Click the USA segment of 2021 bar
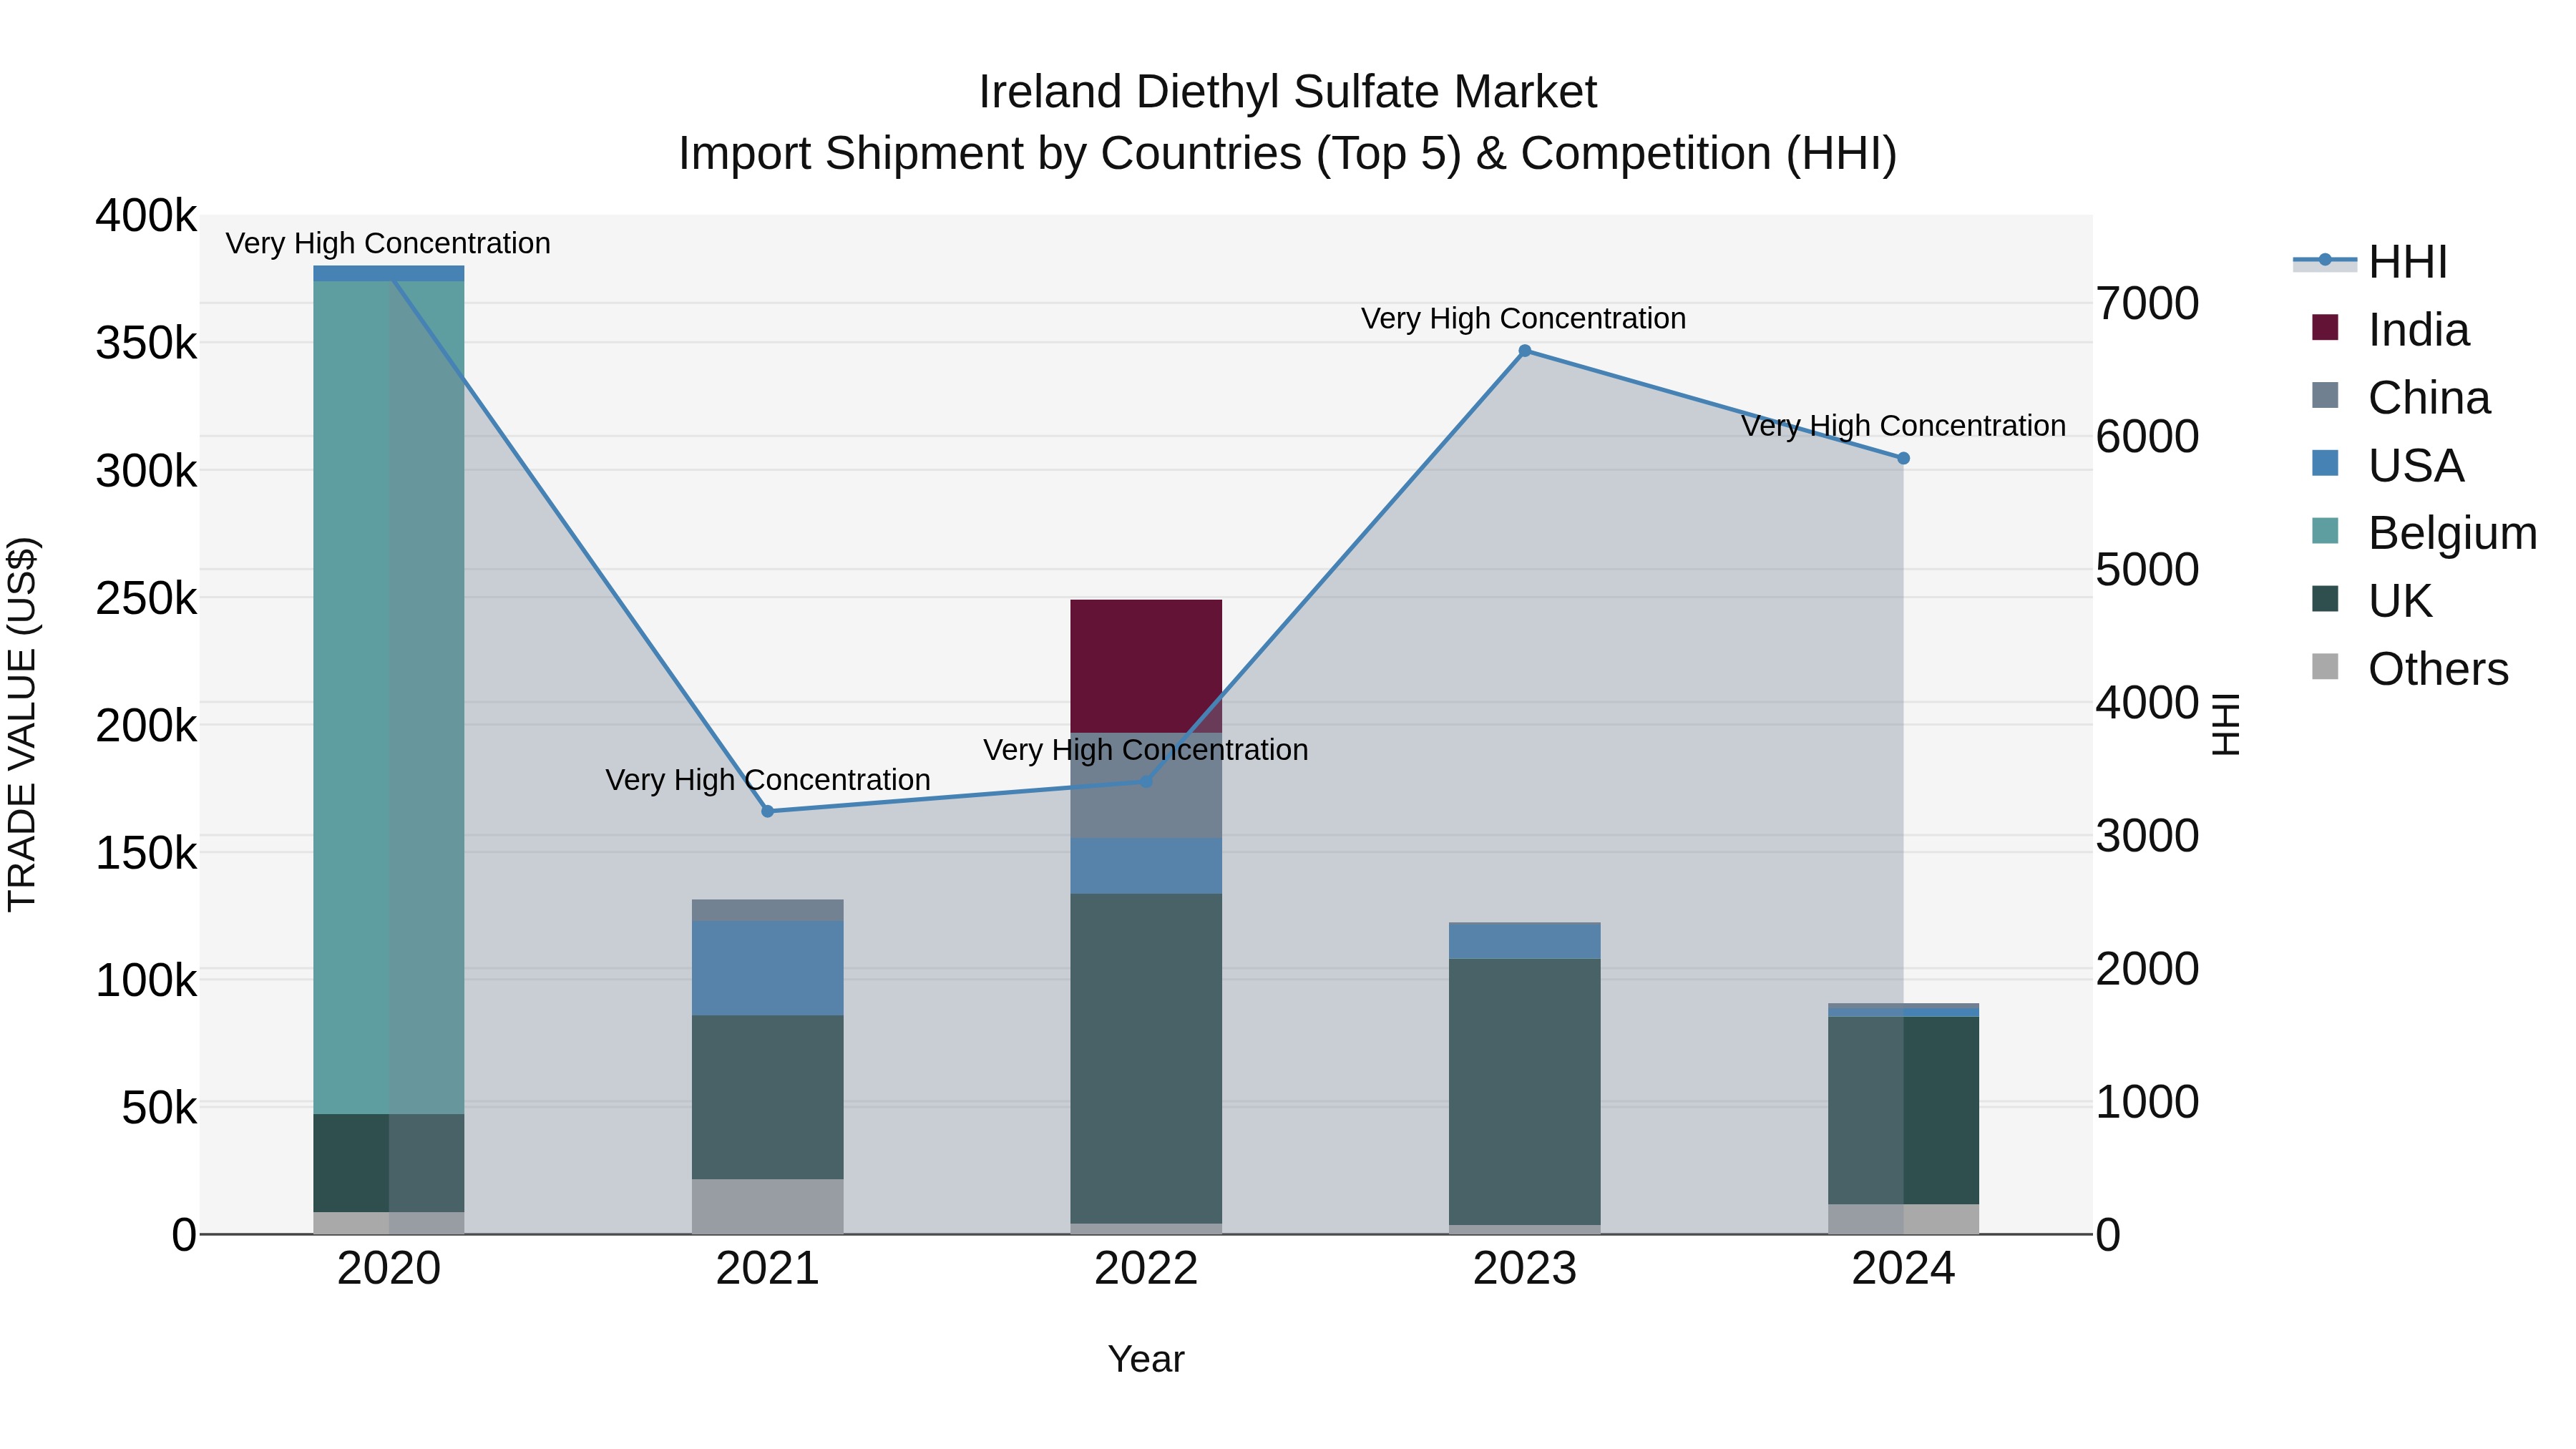This screenshot has height=1449, width=2576. pyautogui.click(x=768, y=968)
